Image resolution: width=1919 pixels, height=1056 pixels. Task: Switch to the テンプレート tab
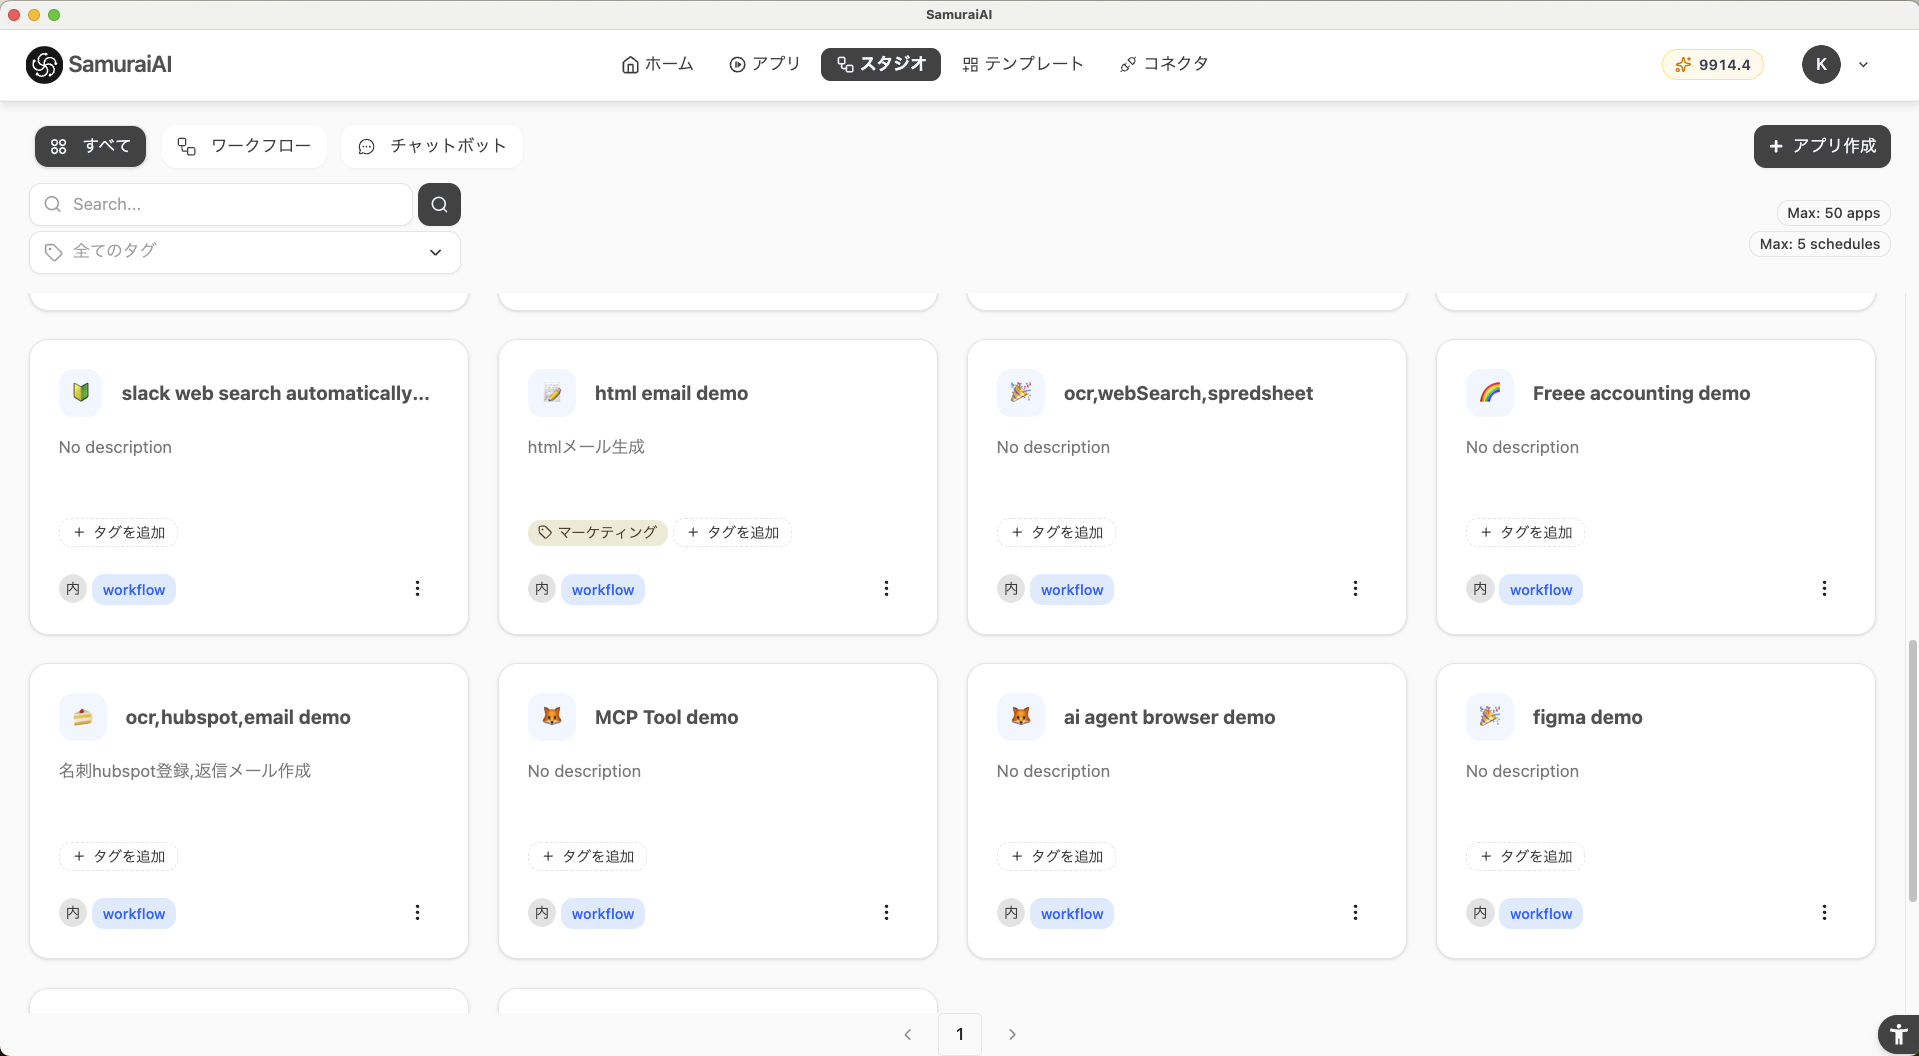pos(1023,64)
